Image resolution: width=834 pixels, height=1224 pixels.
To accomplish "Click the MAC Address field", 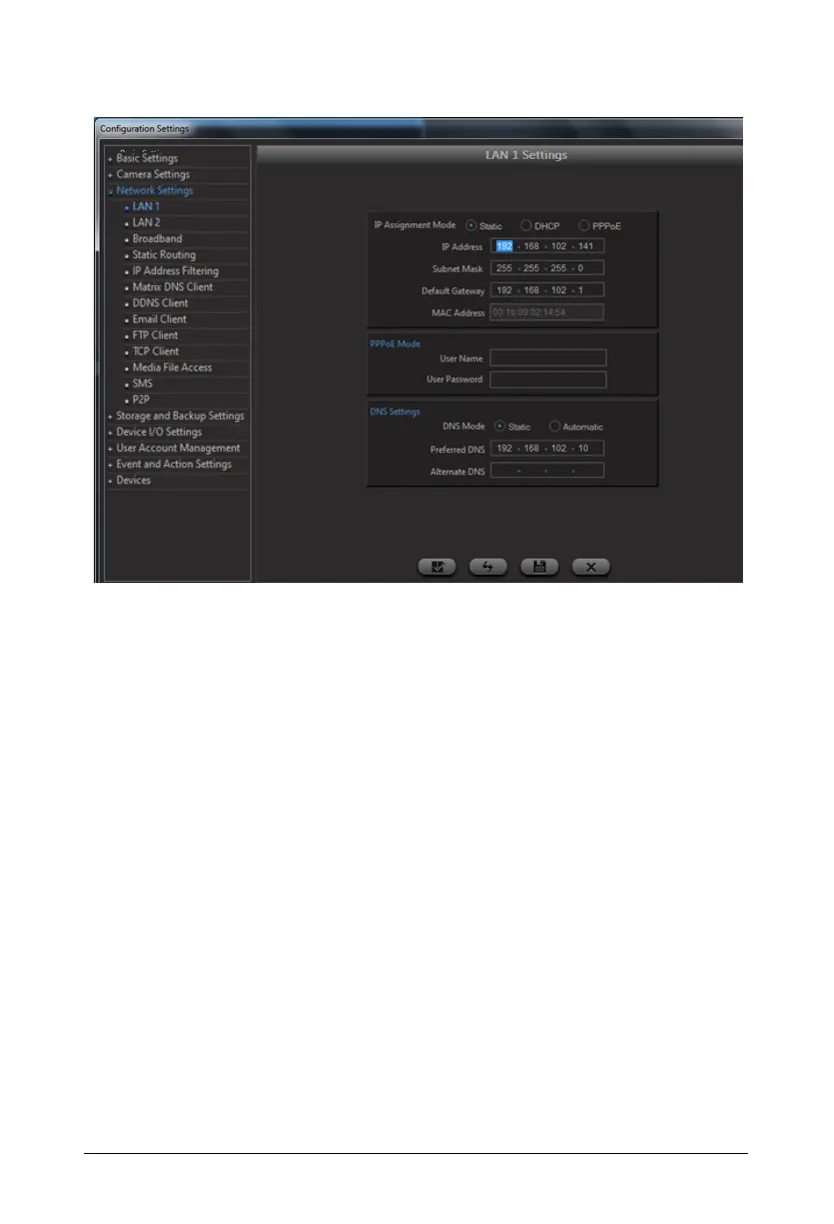I will click(547, 312).
